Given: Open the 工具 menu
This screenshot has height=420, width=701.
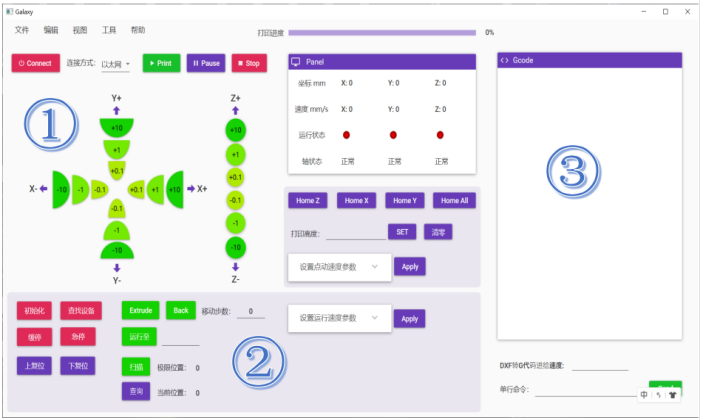Looking at the screenshot, I should click(109, 31).
